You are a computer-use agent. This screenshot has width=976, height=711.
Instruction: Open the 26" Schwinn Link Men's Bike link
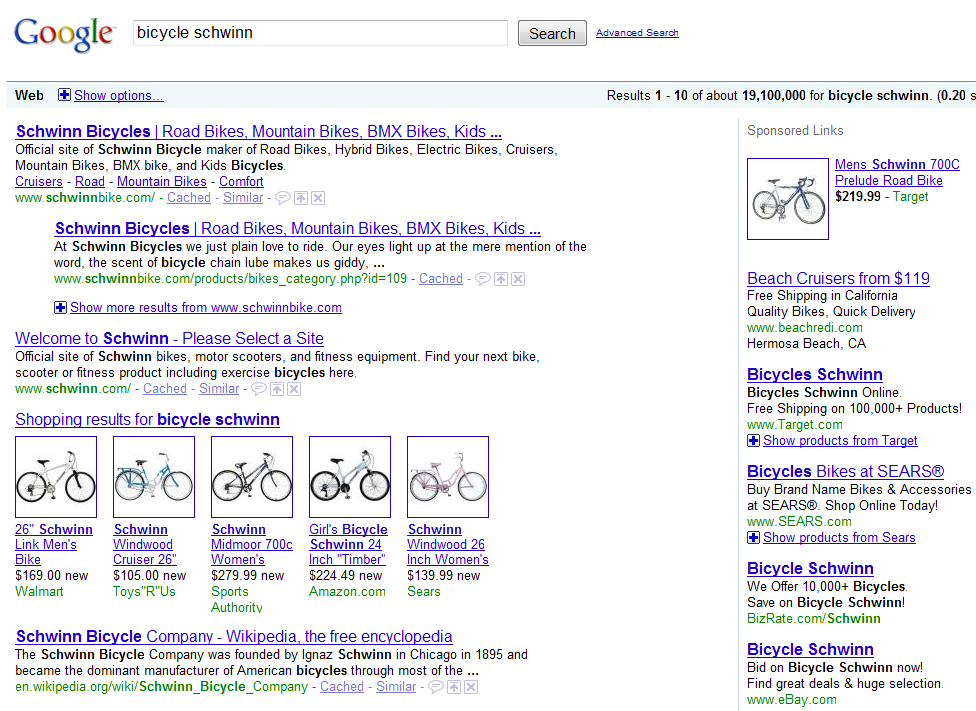54,545
